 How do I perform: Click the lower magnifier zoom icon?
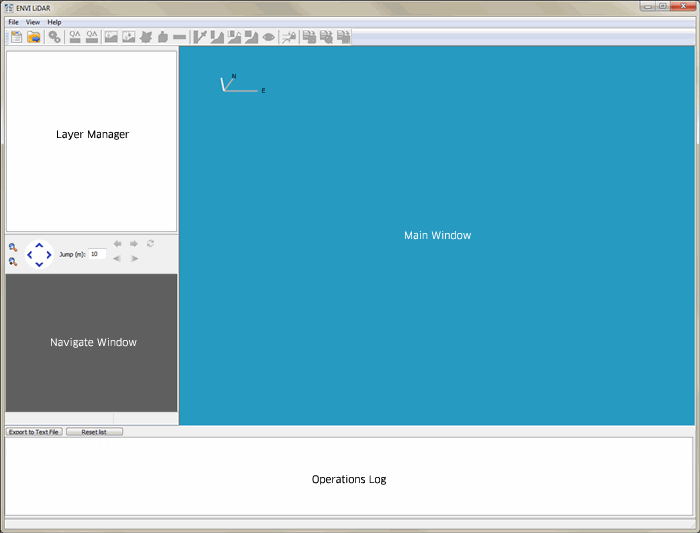pyautogui.click(x=13, y=262)
